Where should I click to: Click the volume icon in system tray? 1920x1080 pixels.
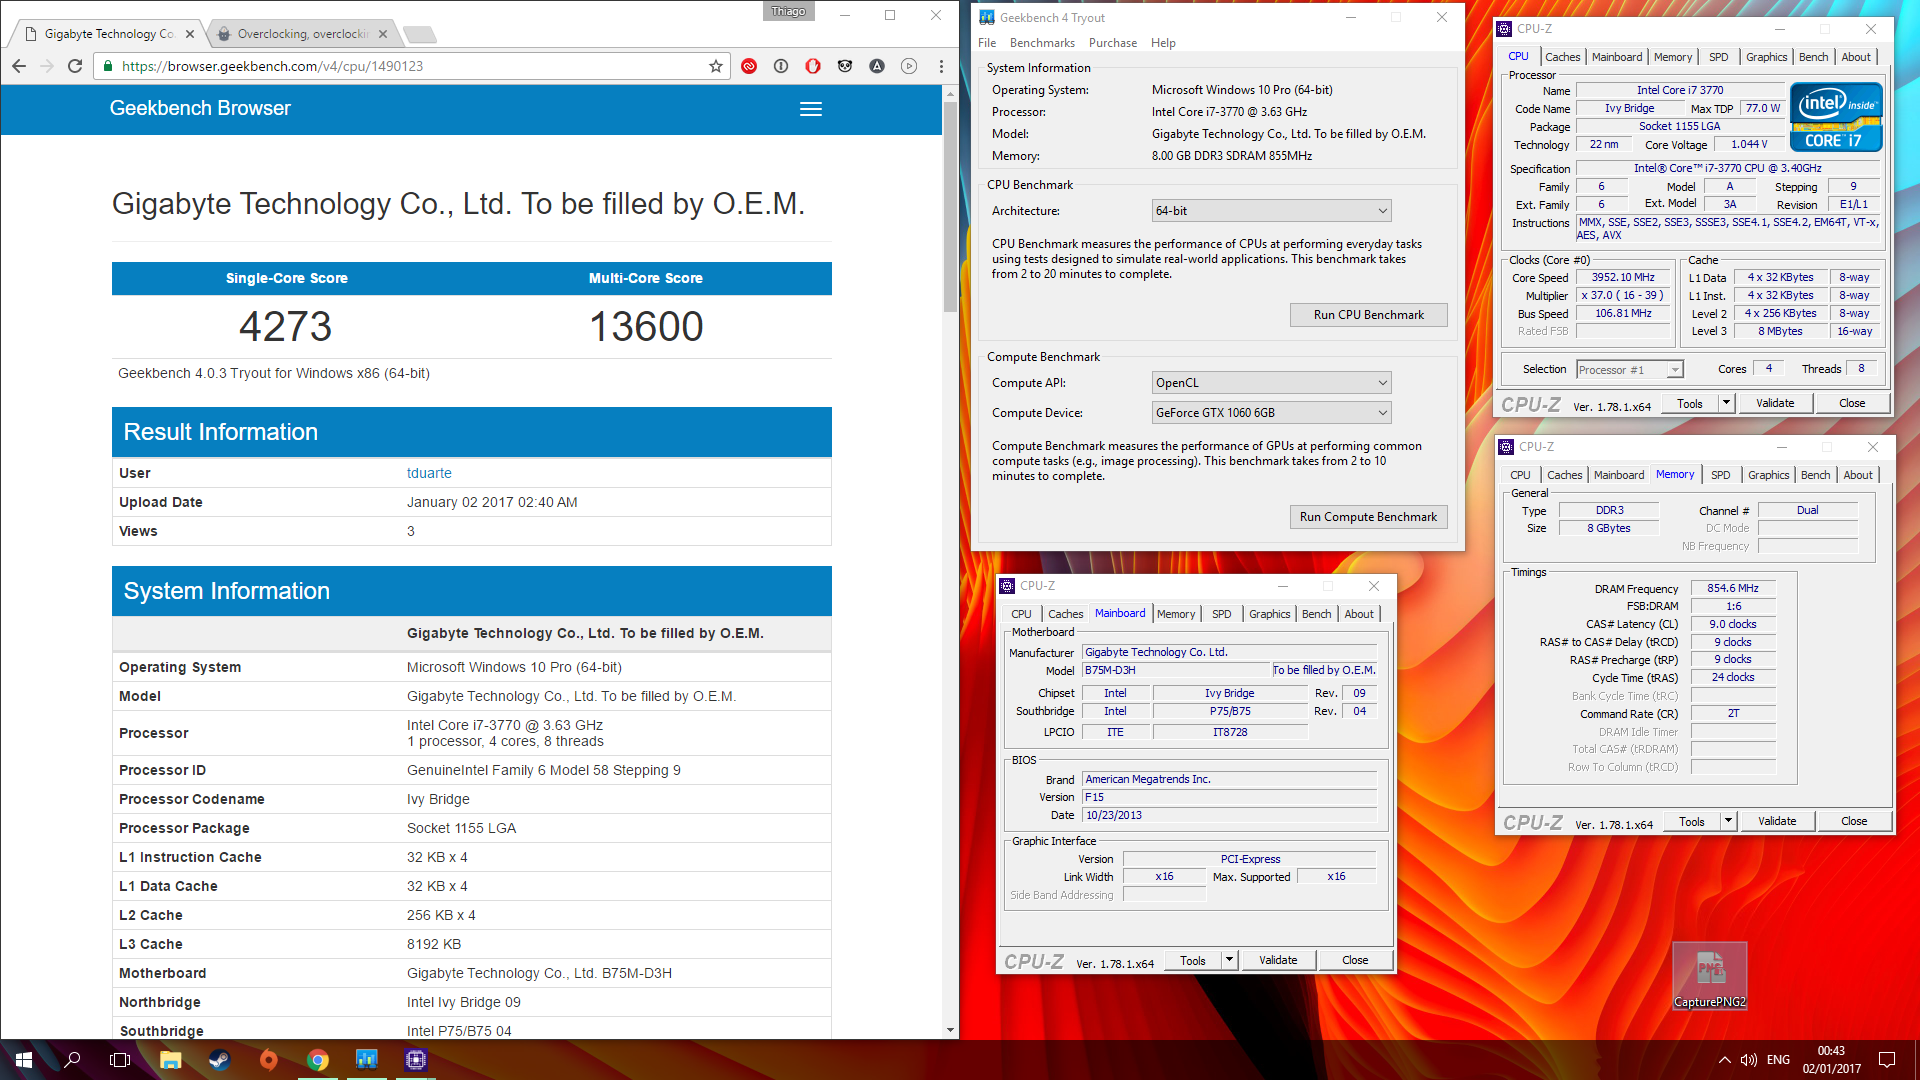[x=1749, y=1060]
